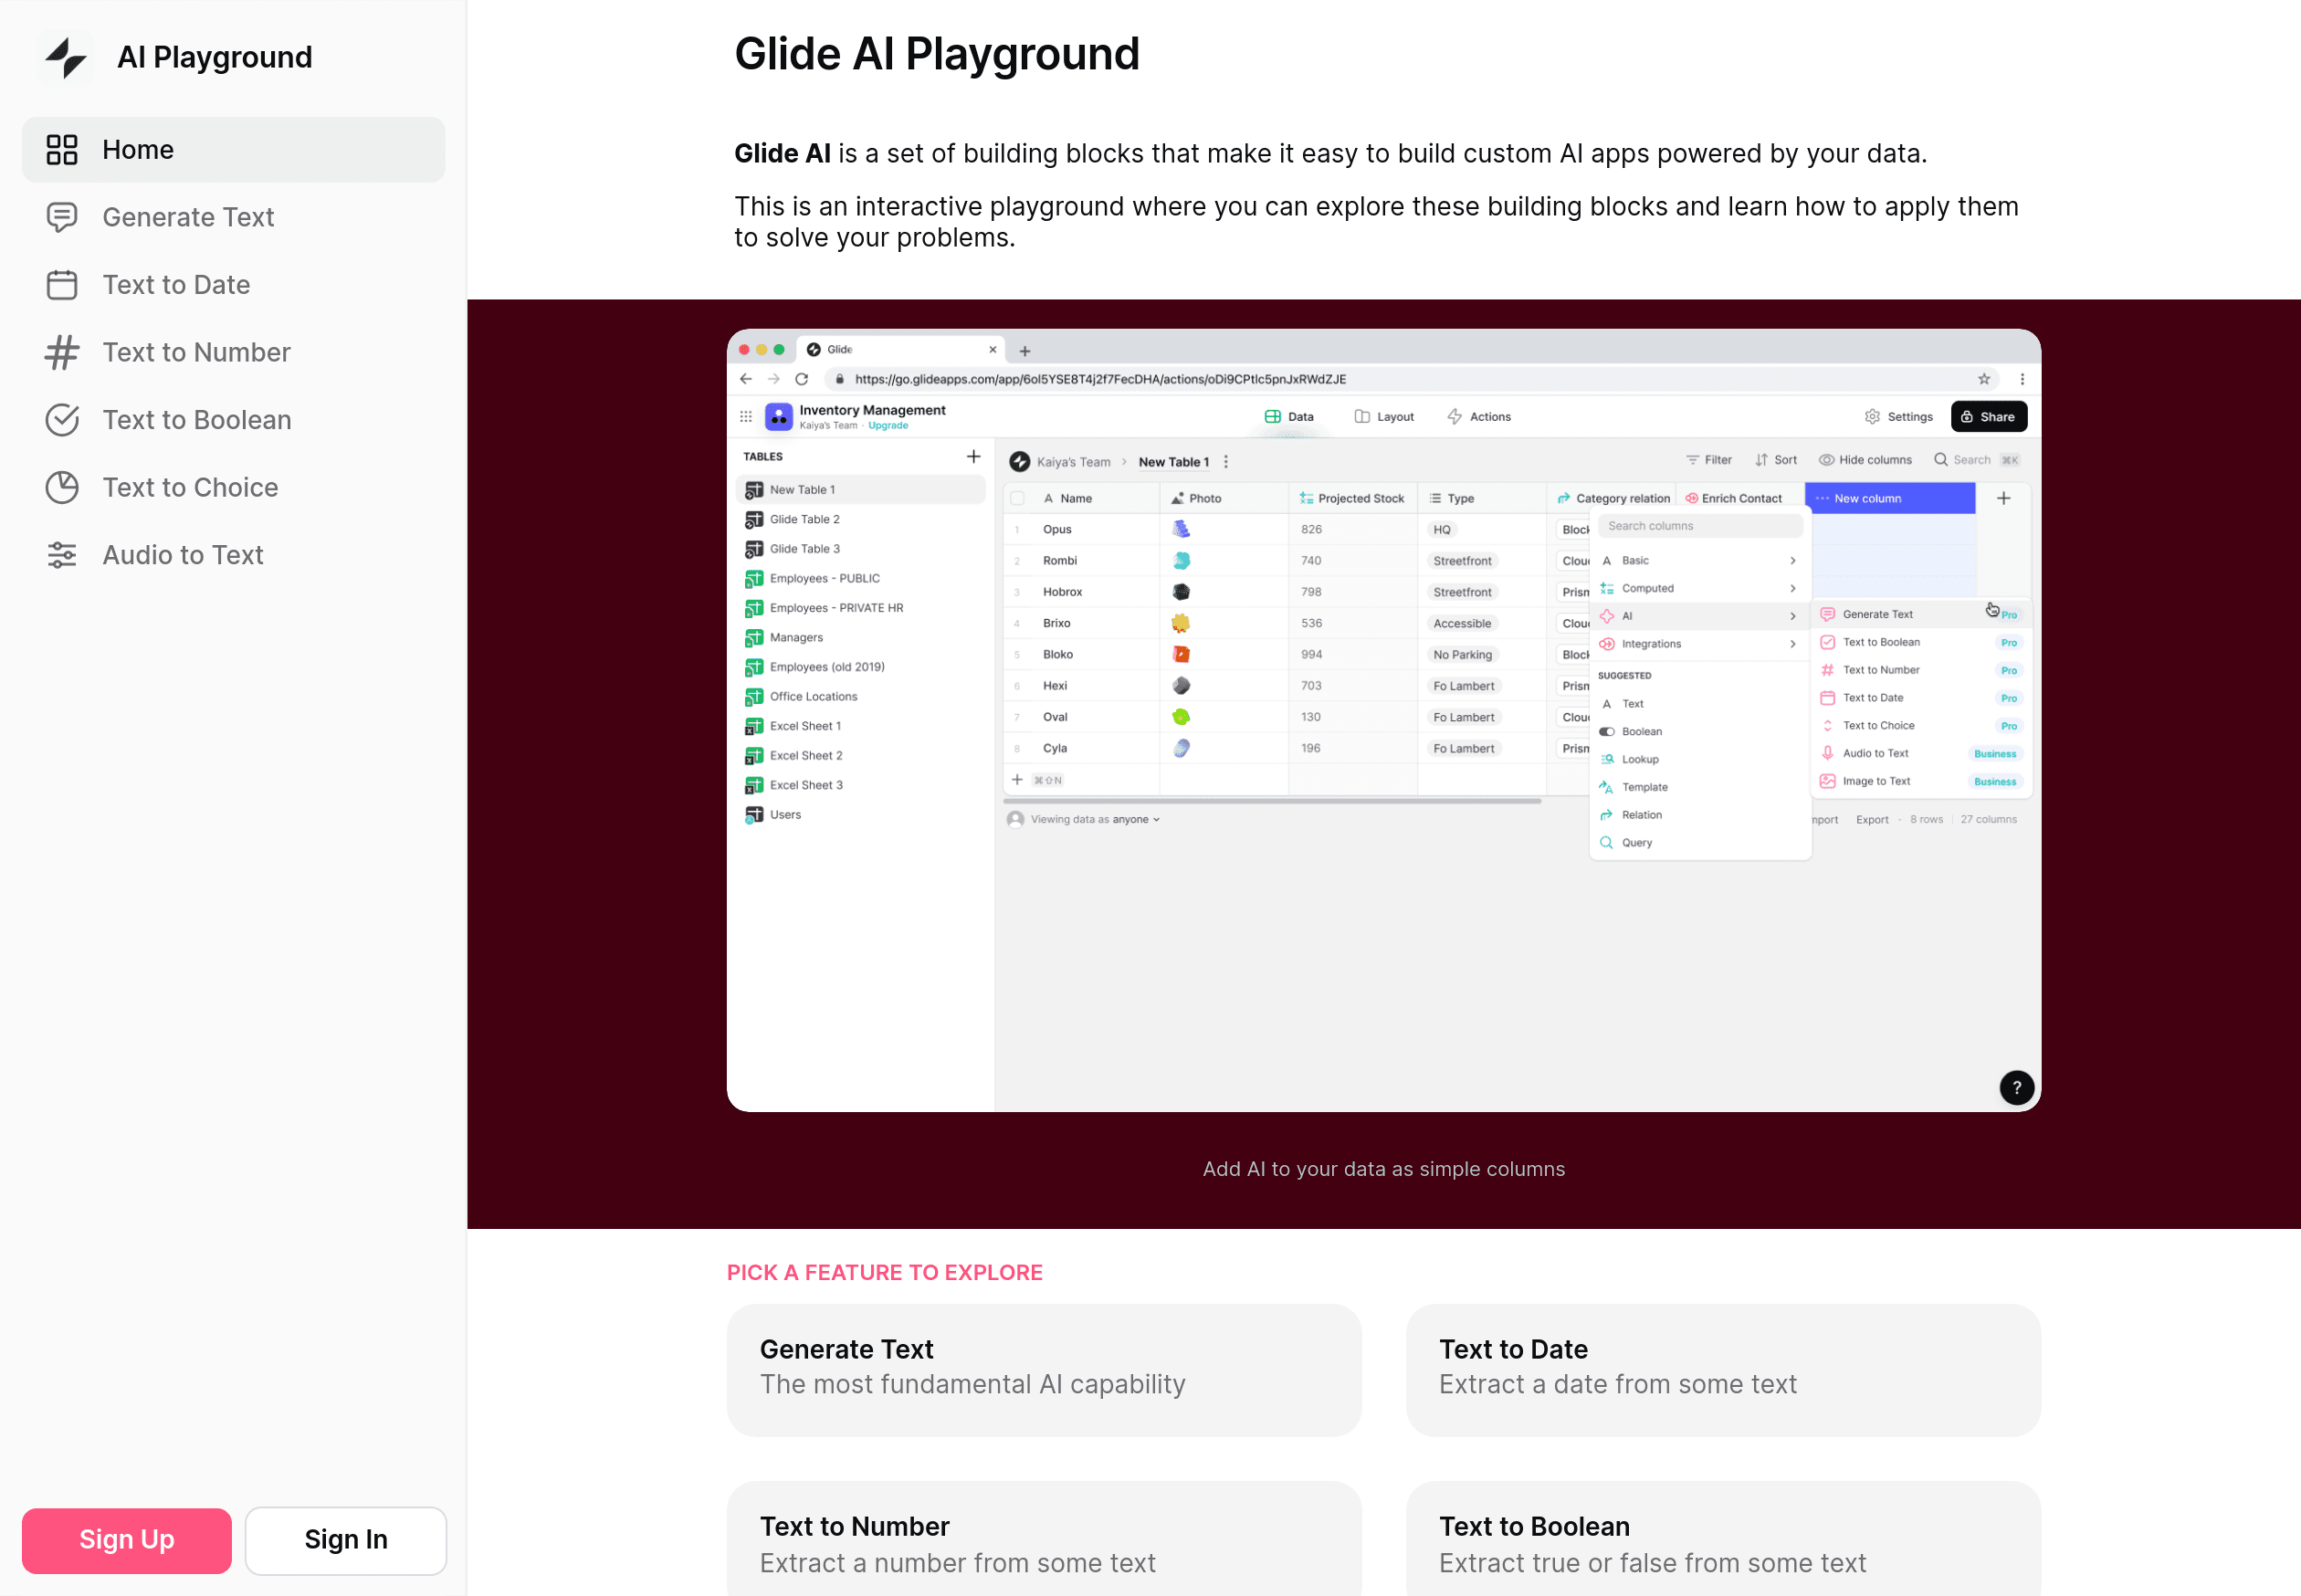Select suggested Template column type
Image resolution: width=2301 pixels, height=1596 pixels.
(x=1699, y=788)
